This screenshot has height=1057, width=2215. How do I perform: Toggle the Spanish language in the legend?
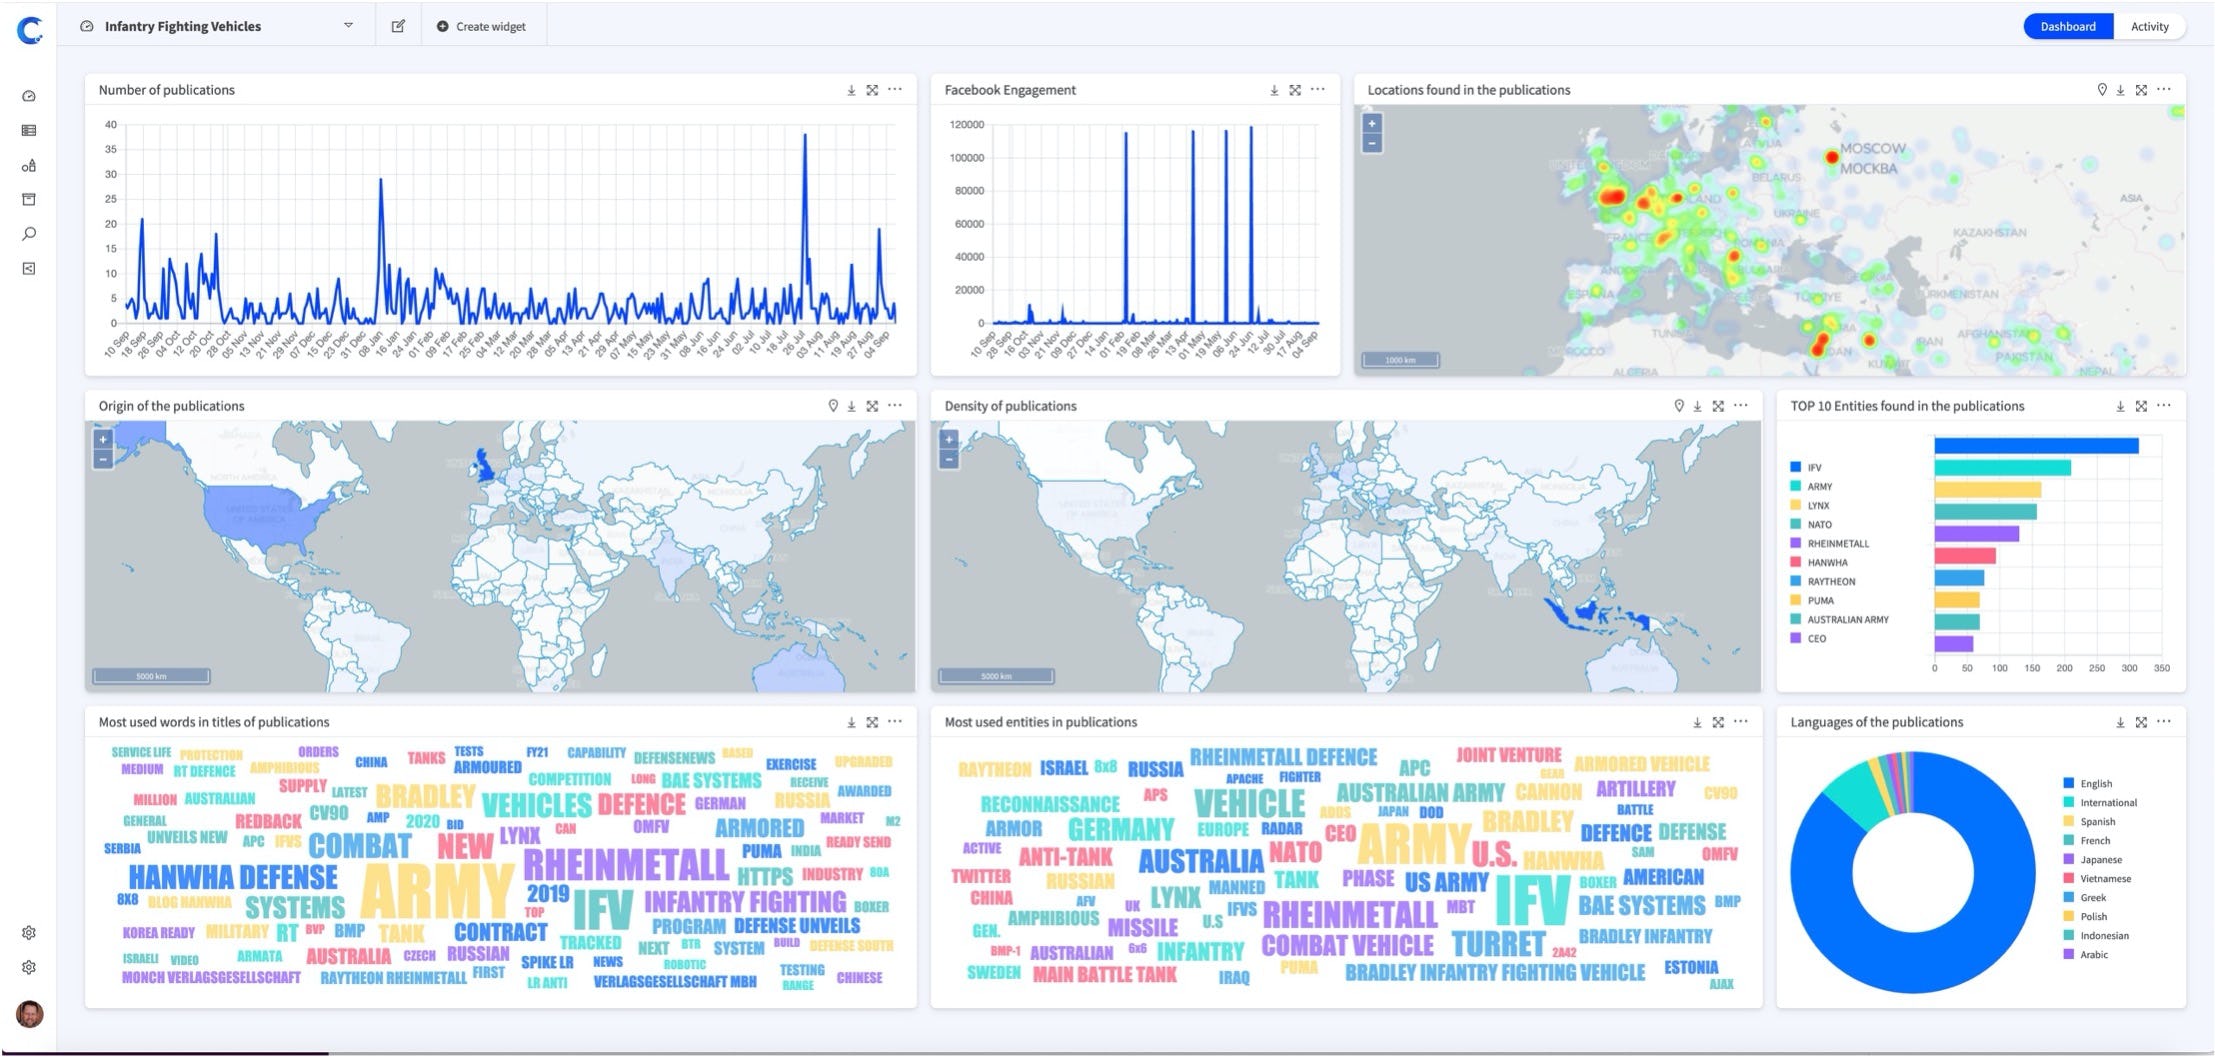click(x=2089, y=821)
